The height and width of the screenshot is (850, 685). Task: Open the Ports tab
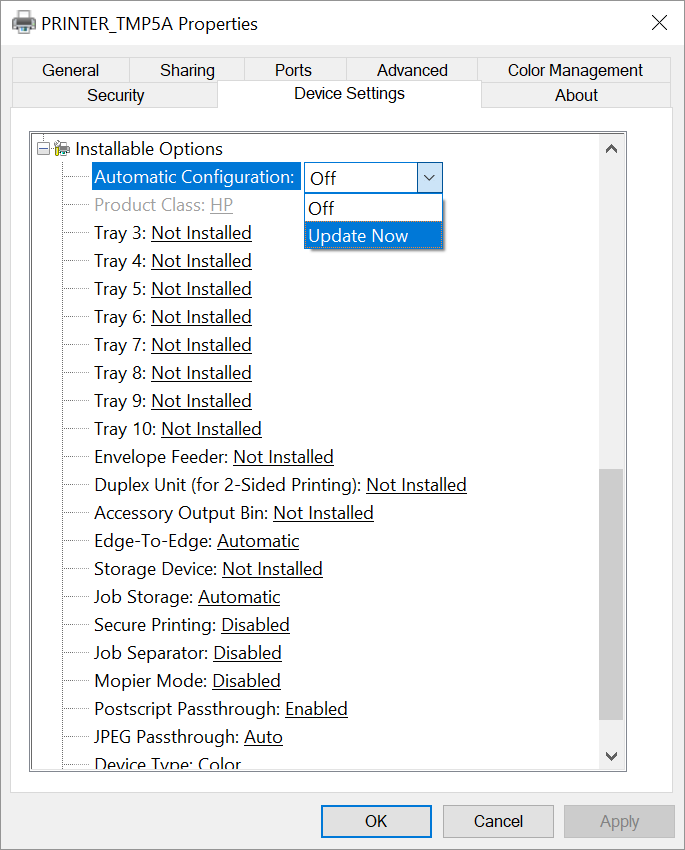(x=293, y=70)
